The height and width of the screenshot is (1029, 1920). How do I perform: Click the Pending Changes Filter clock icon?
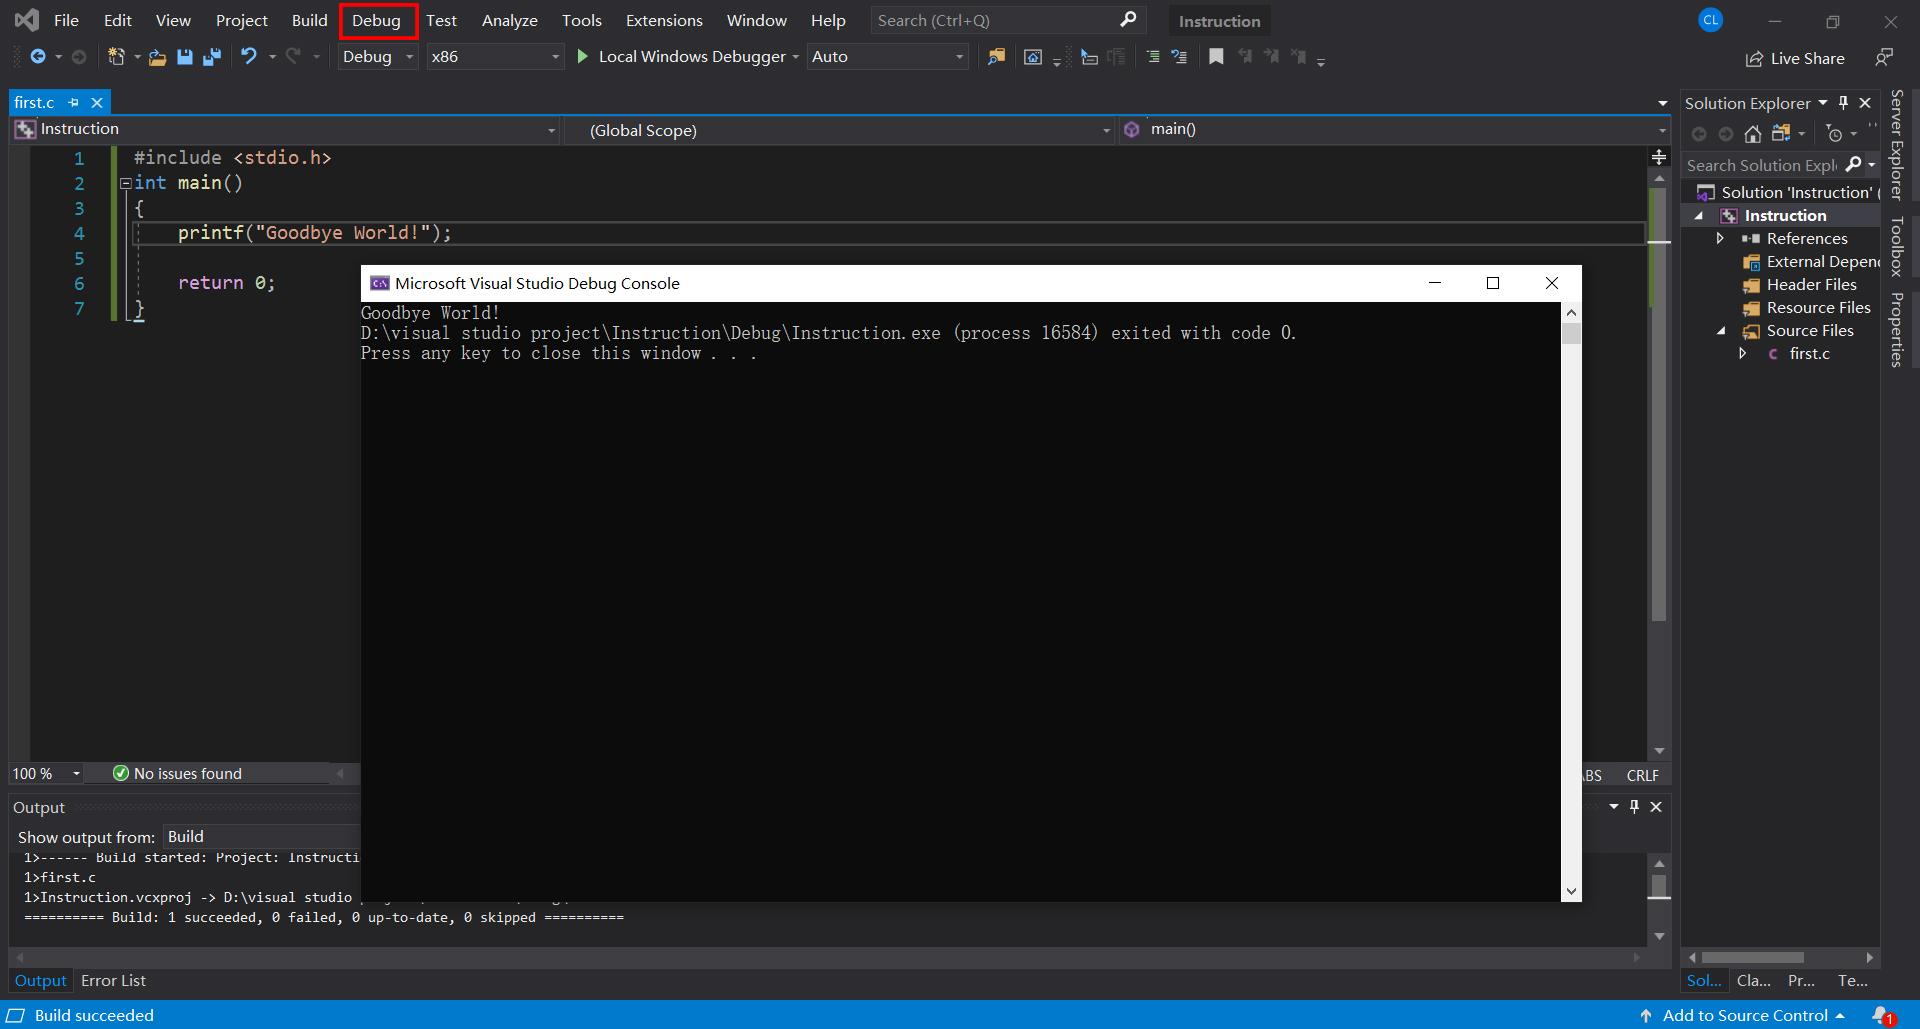point(1834,134)
